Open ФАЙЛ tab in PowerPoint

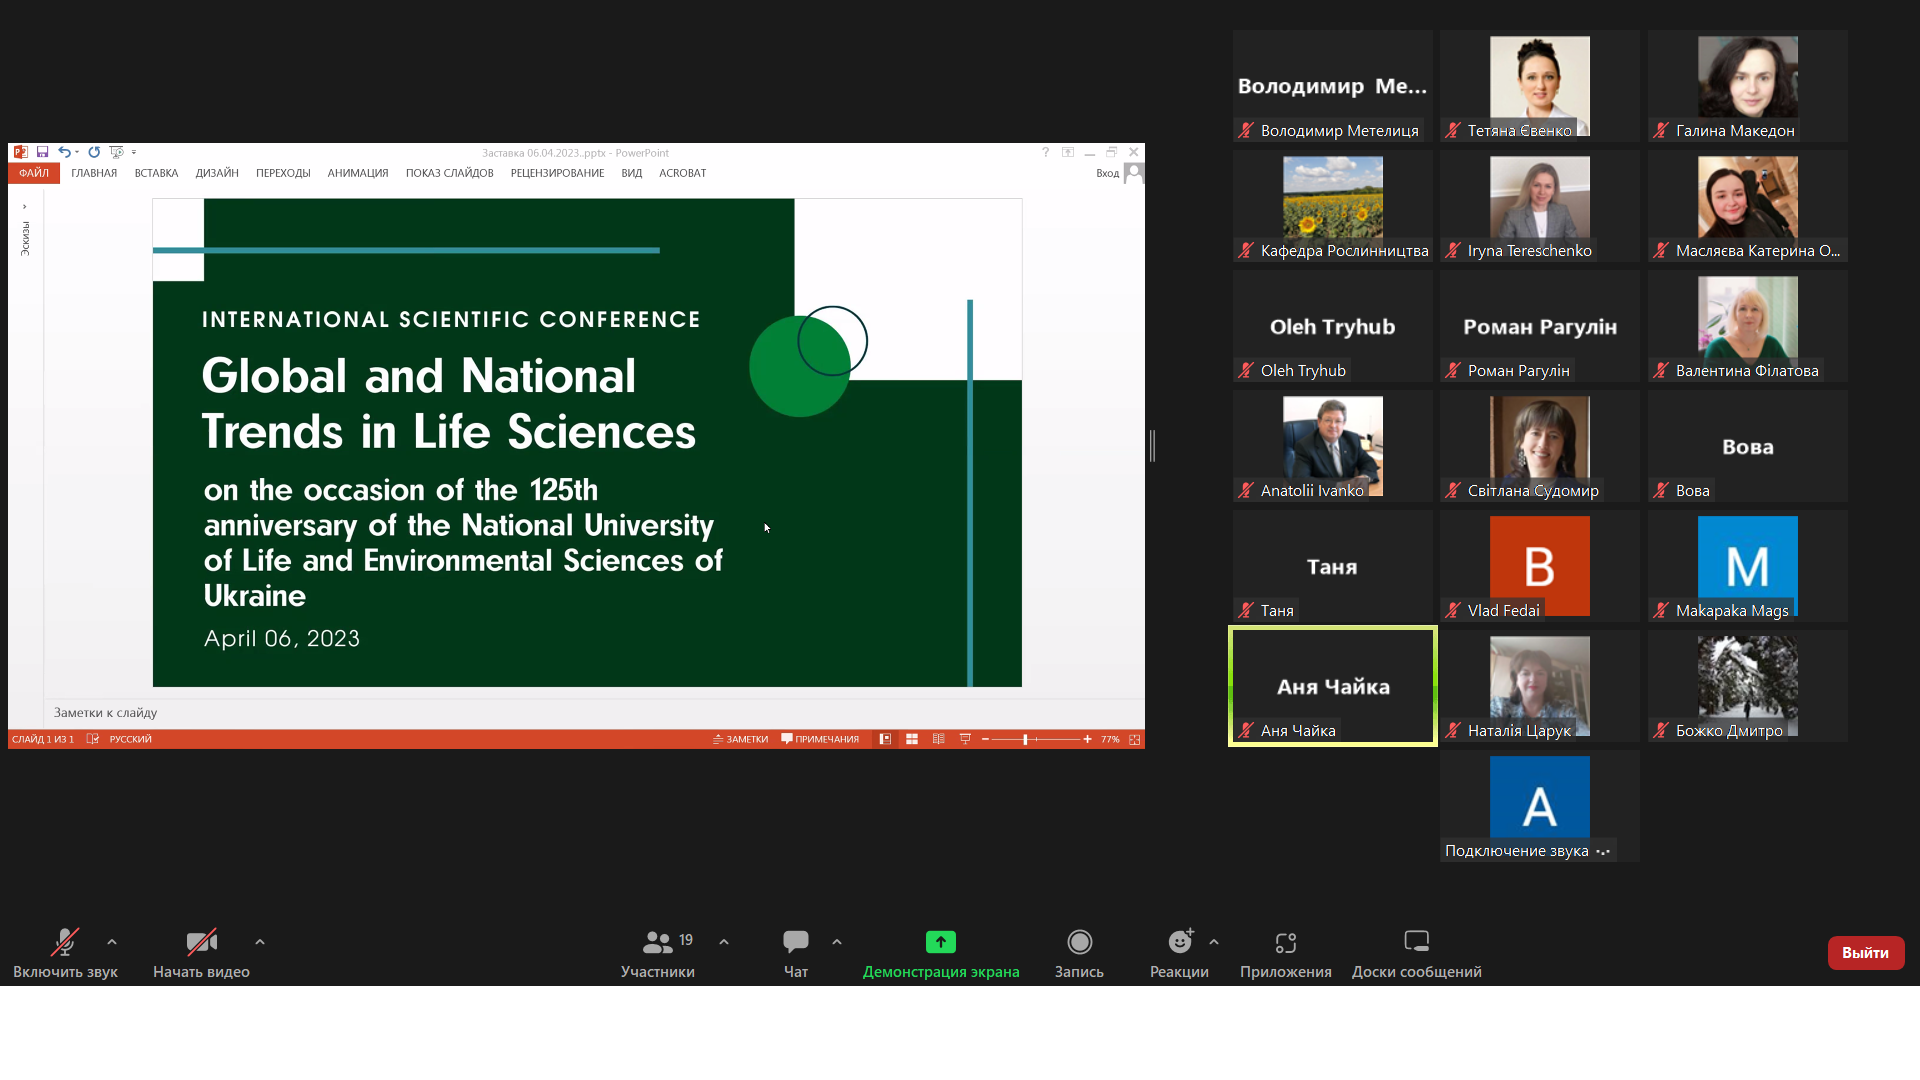(x=34, y=173)
